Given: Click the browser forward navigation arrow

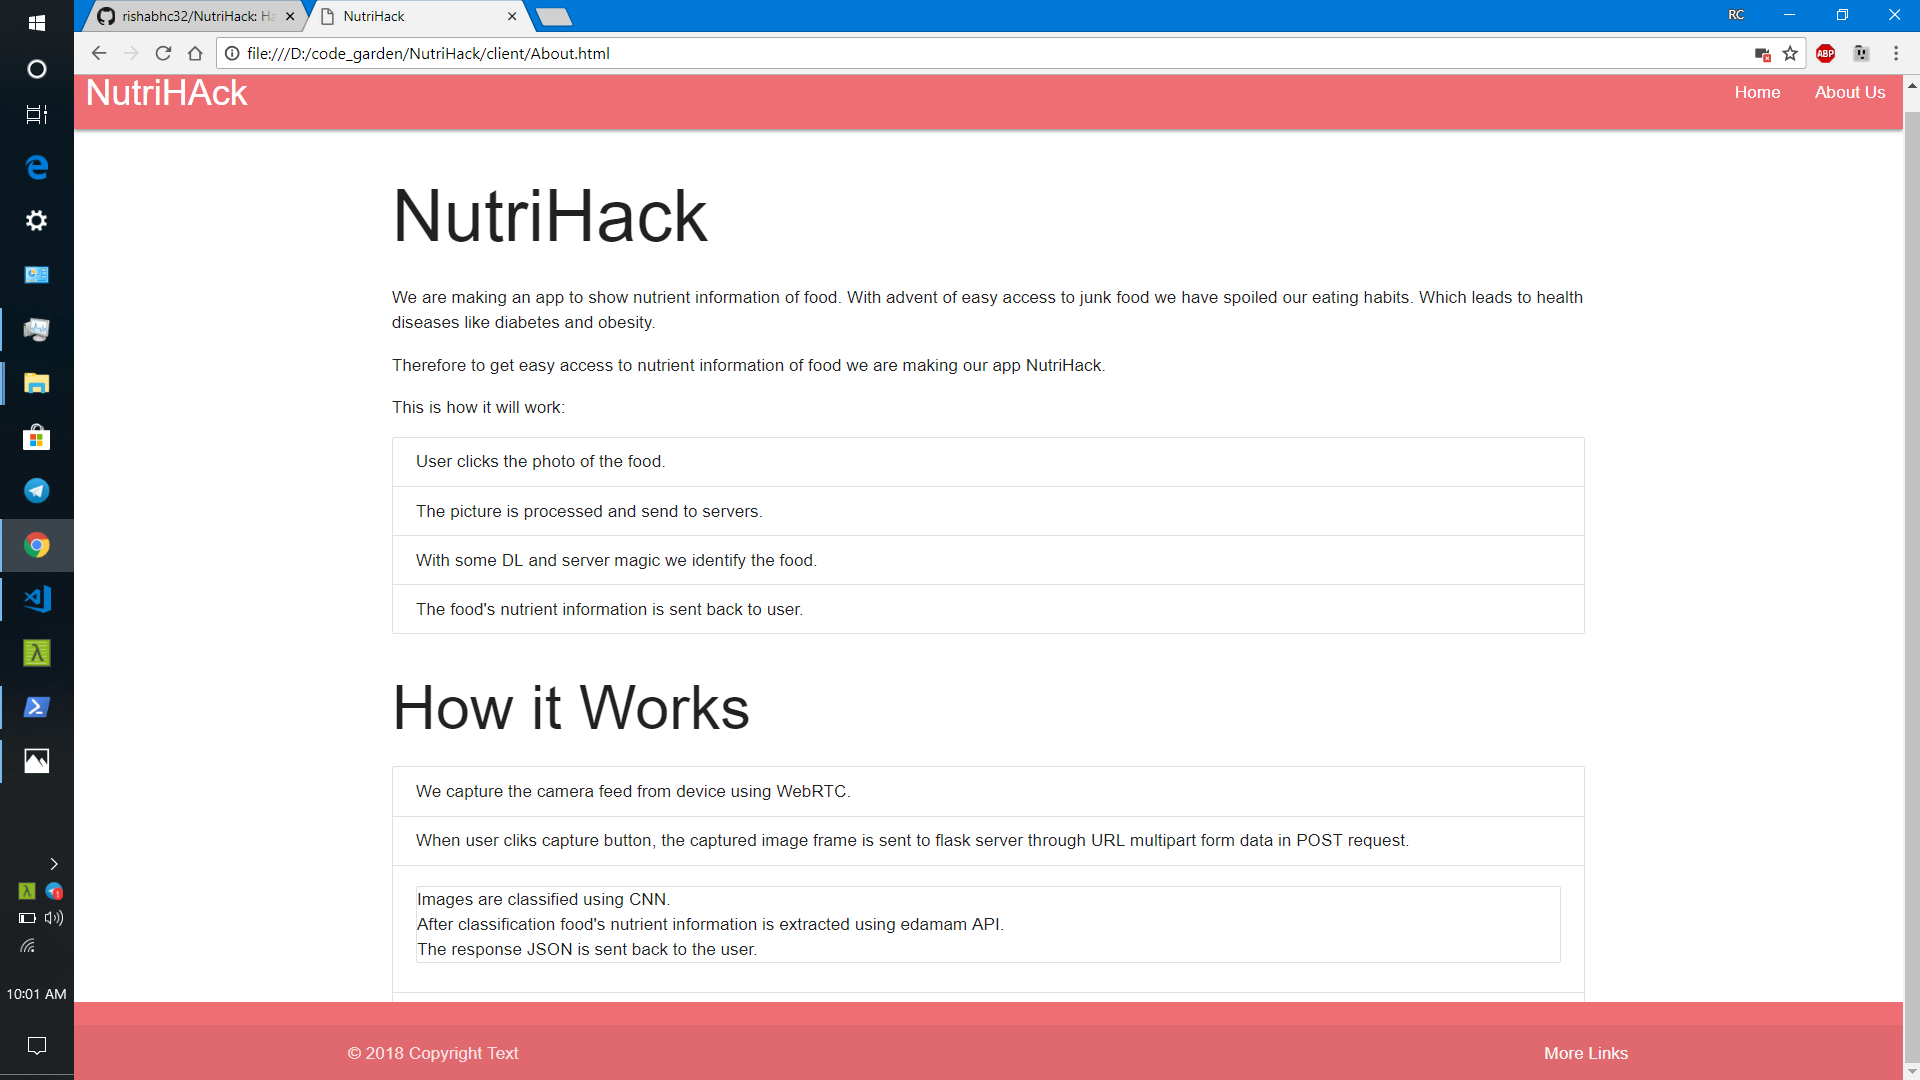Looking at the screenshot, I should pyautogui.click(x=132, y=54).
